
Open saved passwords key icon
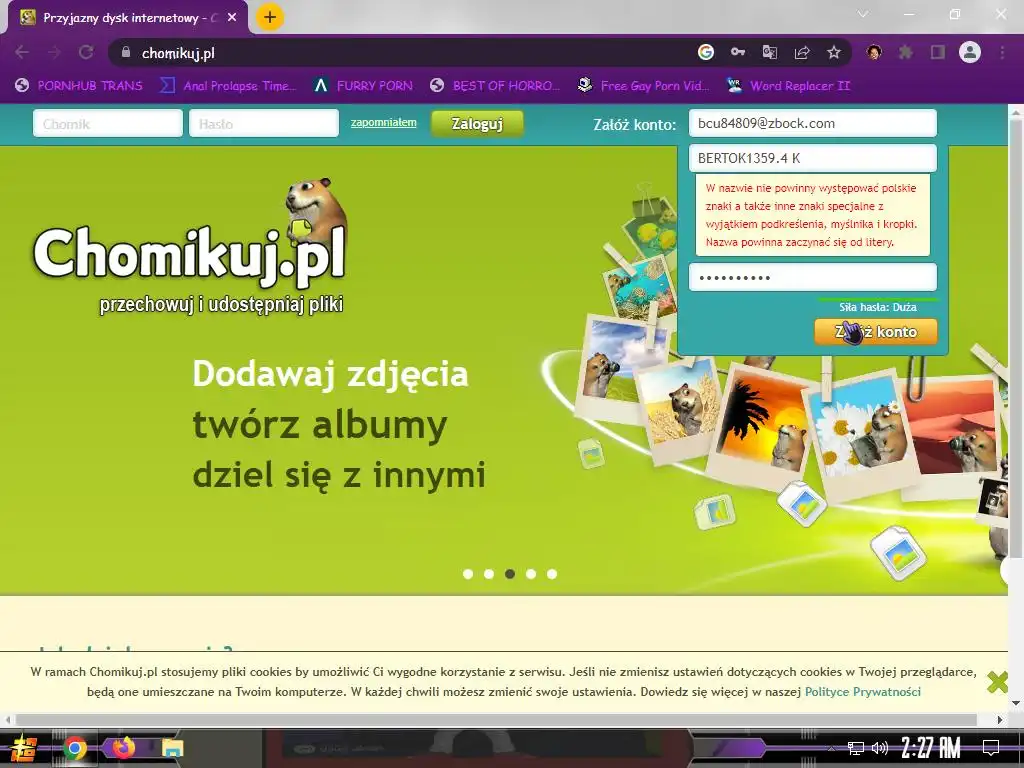coord(738,52)
